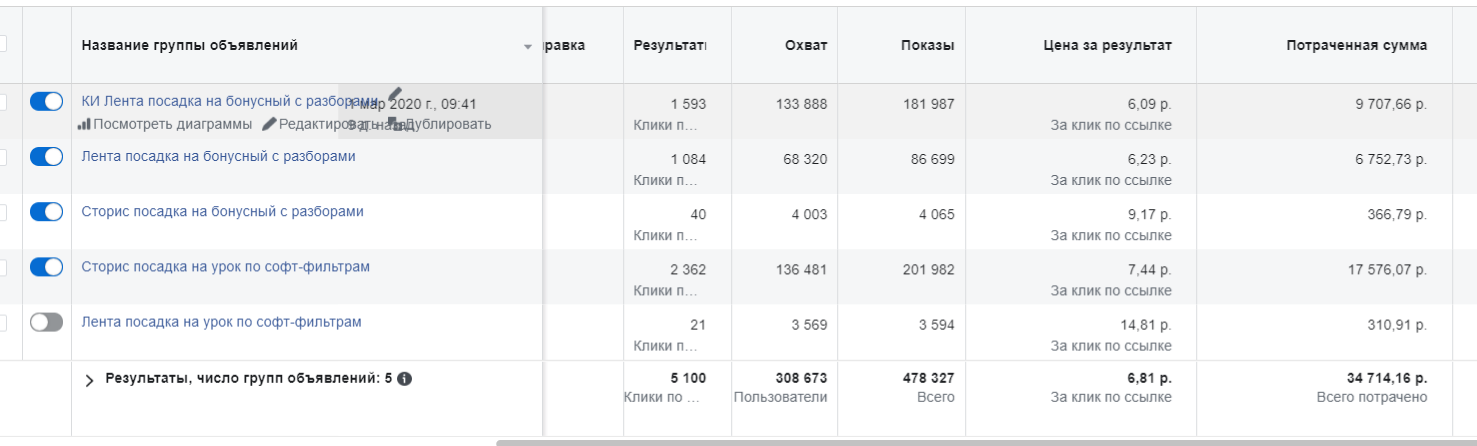Click the pencil icon next to Редактировать

(x=269, y=124)
